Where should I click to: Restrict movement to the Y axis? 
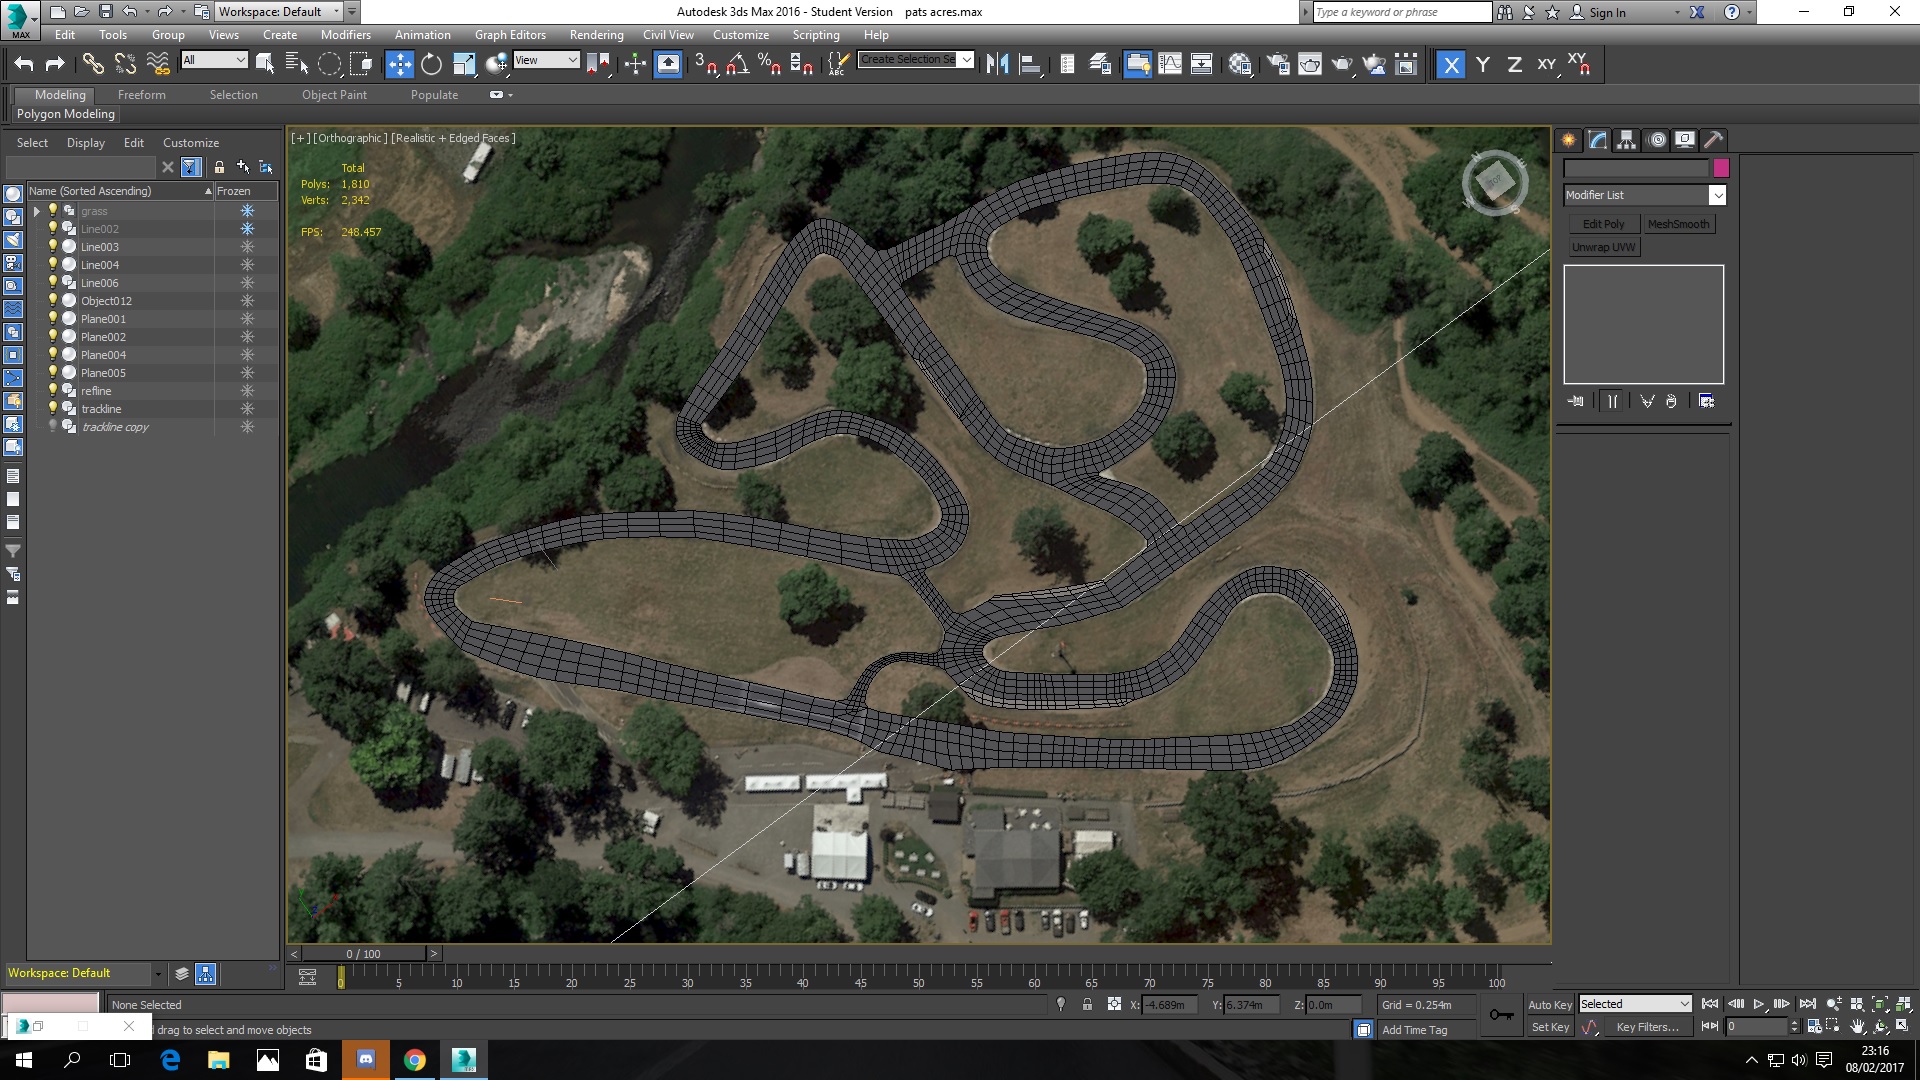[1483, 65]
